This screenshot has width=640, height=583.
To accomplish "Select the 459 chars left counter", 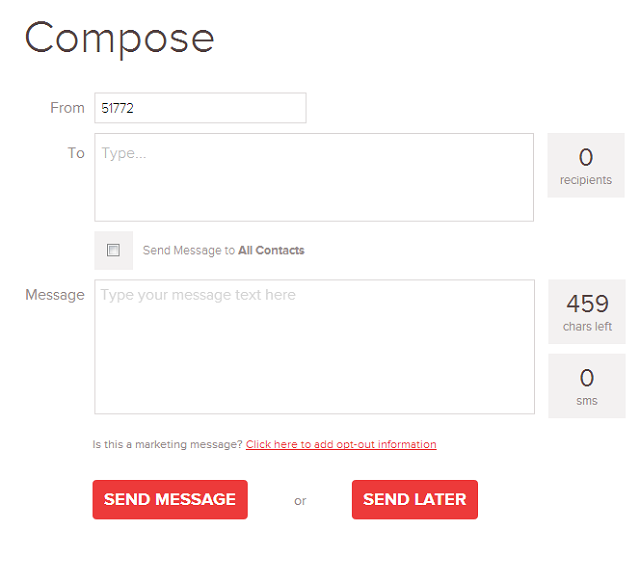I will (587, 312).
